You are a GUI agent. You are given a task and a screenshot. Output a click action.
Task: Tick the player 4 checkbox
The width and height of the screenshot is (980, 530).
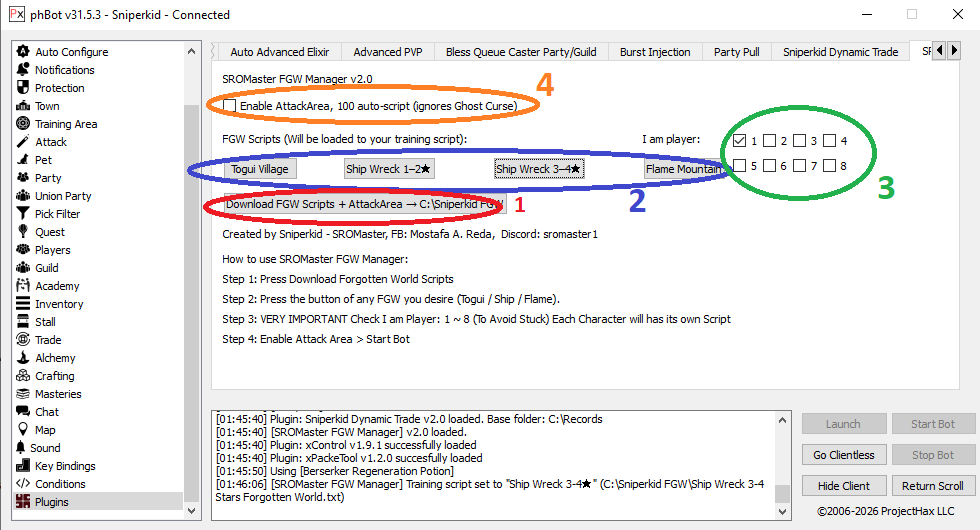pos(829,141)
